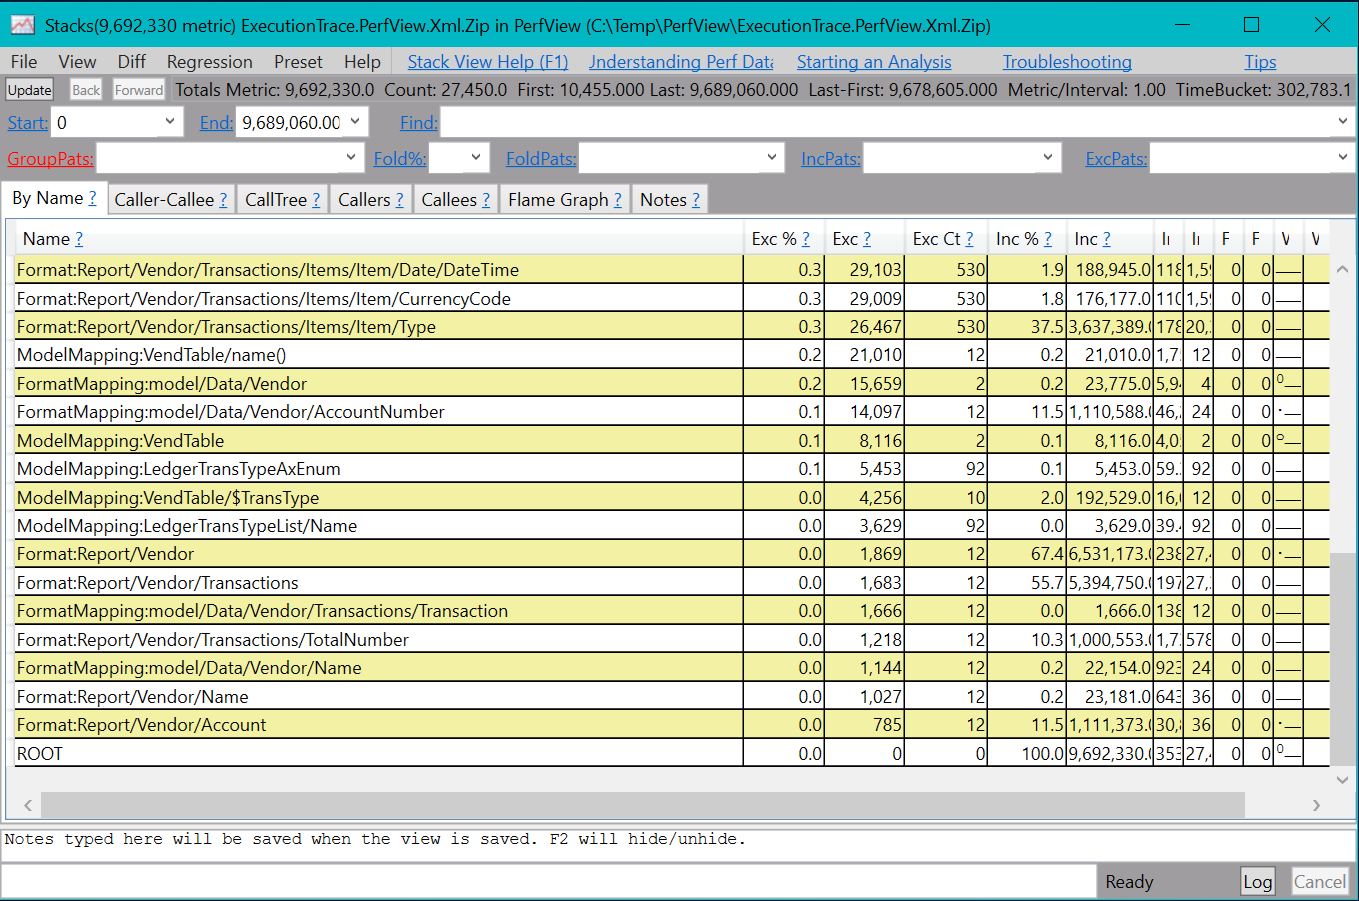Click the Log button
The height and width of the screenshot is (901, 1359).
coord(1257,881)
